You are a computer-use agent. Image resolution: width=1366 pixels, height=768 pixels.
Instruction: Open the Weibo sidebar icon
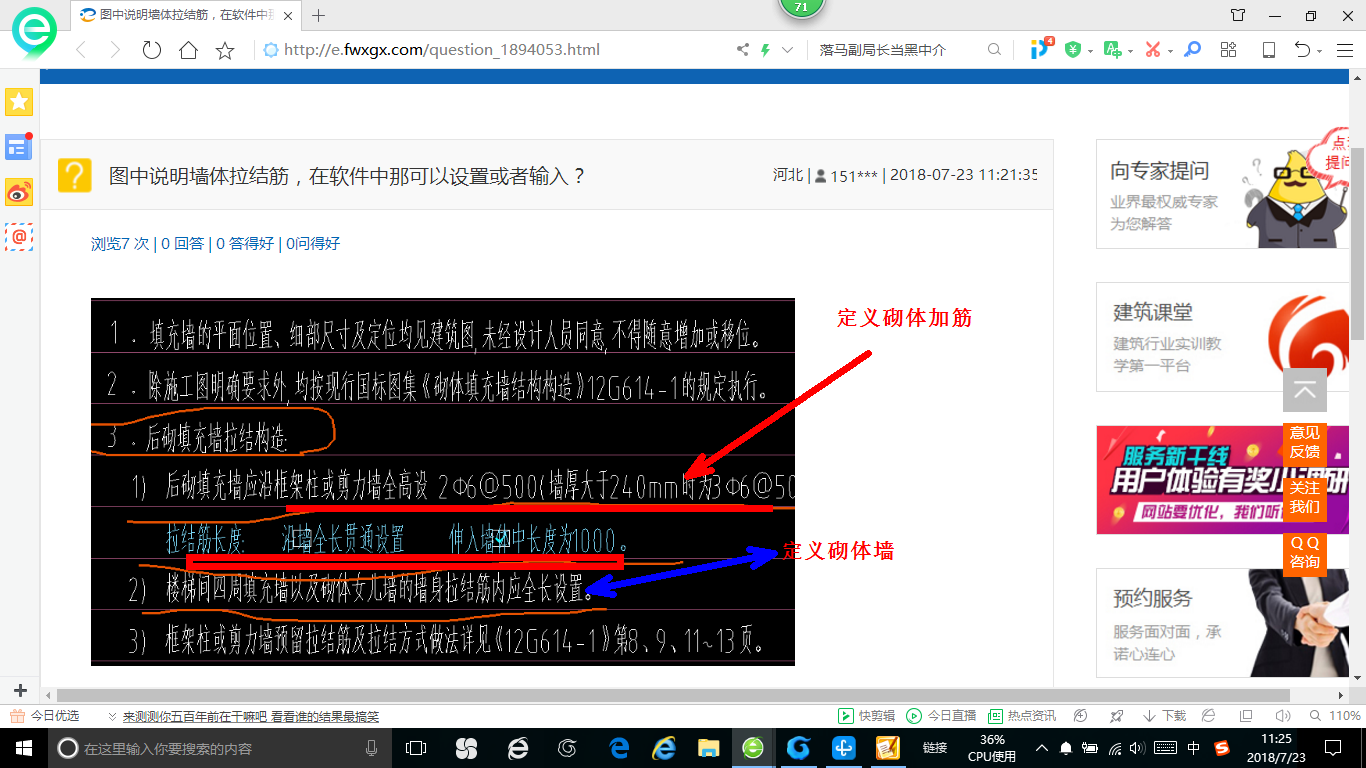19,192
